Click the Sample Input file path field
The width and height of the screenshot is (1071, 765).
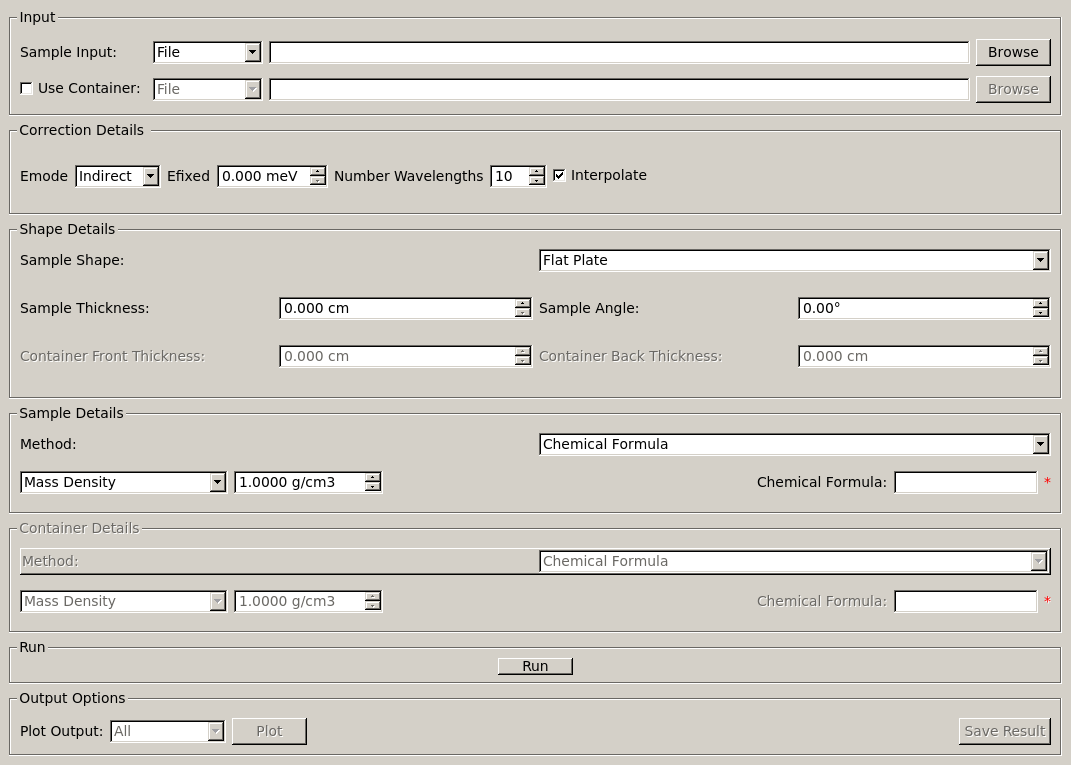point(618,52)
